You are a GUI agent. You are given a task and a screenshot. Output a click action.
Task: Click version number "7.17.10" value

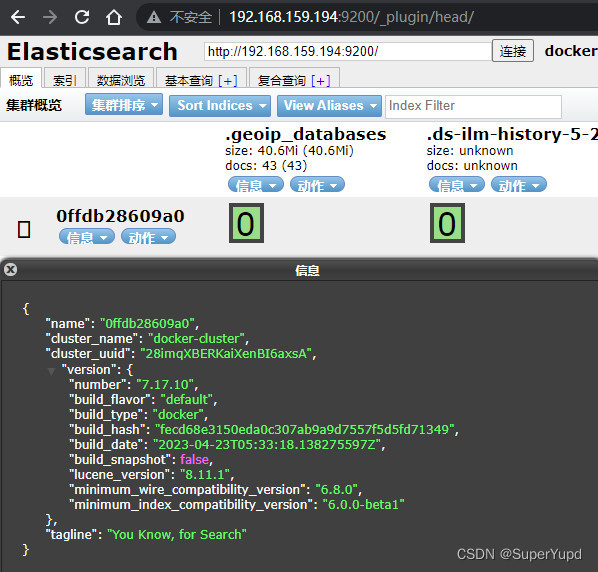point(165,384)
